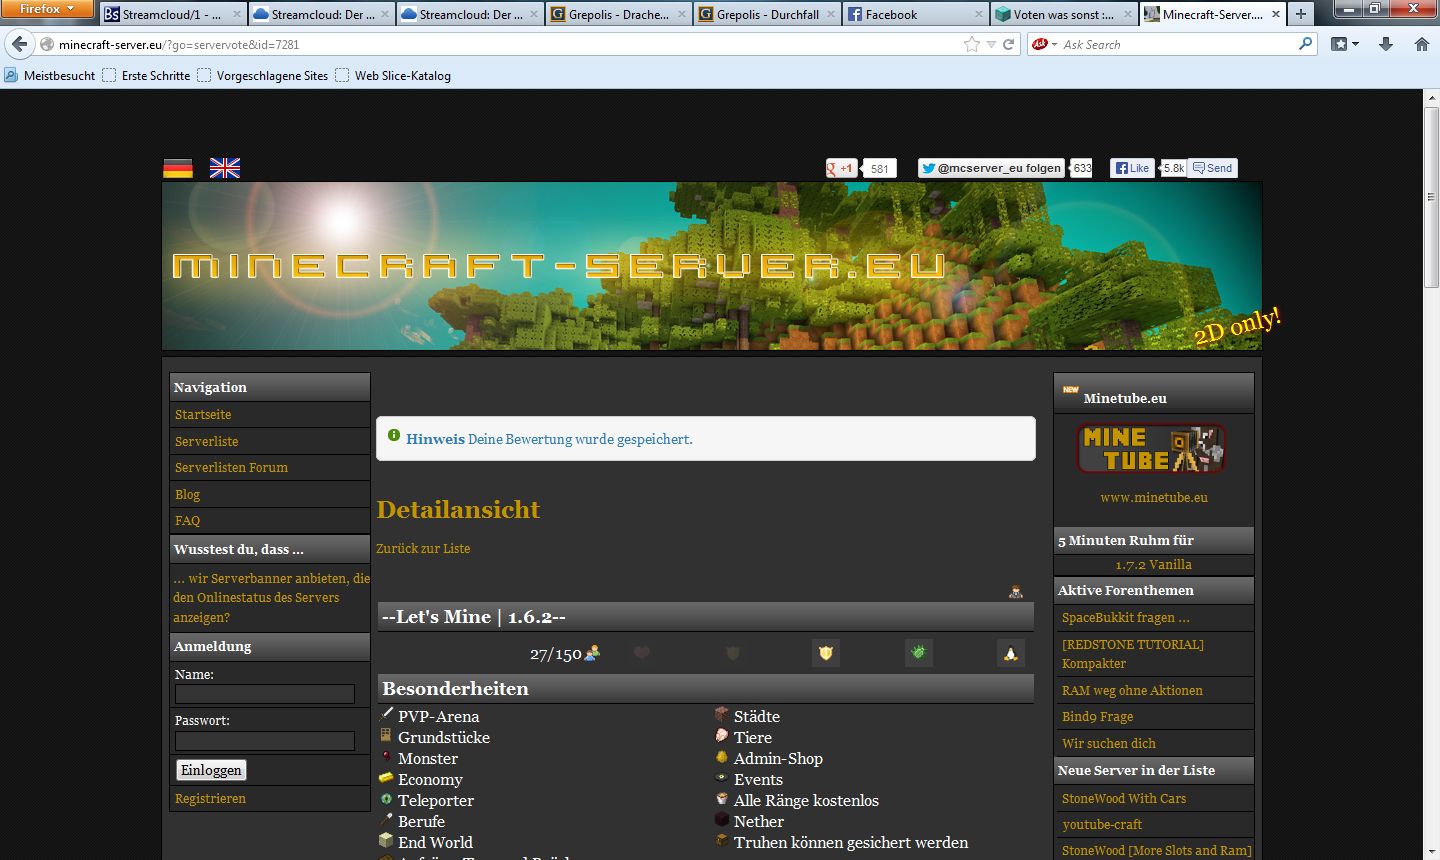Viewport: 1440px width, 860px height.
Task: Open the Registrieren link
Action: [210, 798]
